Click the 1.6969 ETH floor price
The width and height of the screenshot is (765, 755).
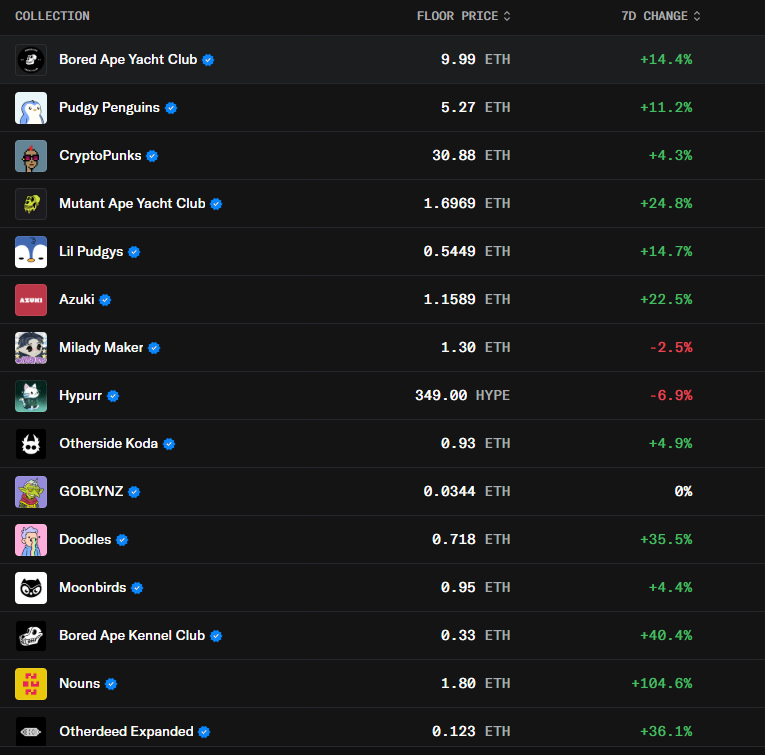click(x=467, y=203)
